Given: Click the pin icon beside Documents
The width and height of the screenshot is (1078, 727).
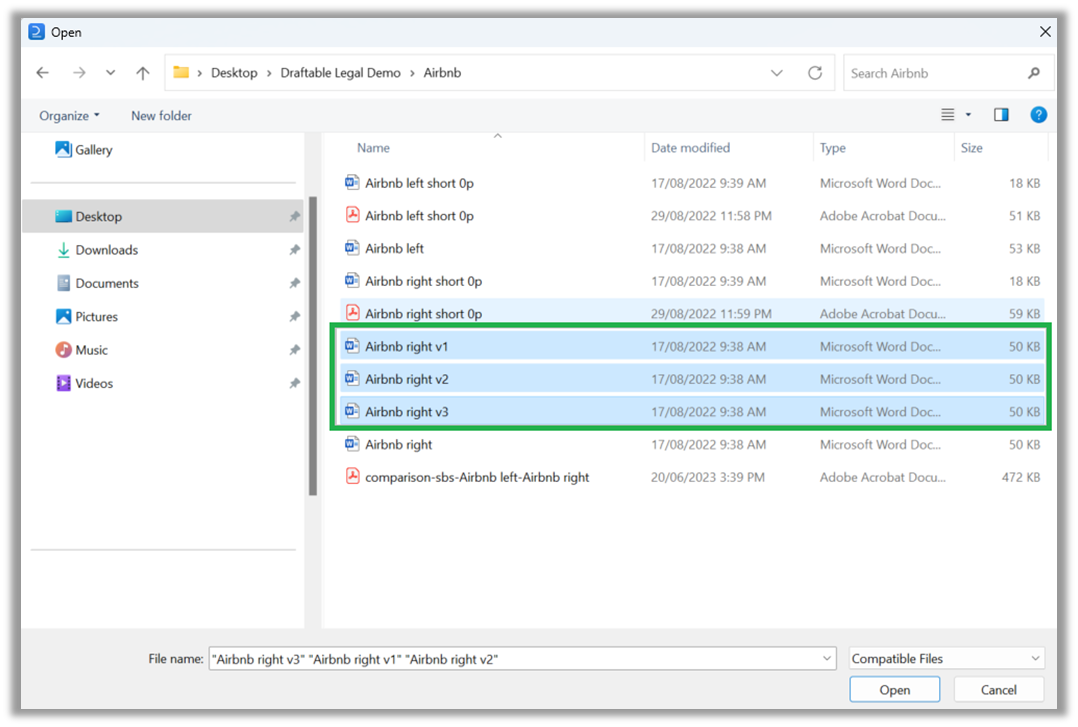Looking at the screenshot, I should [294, 283].
